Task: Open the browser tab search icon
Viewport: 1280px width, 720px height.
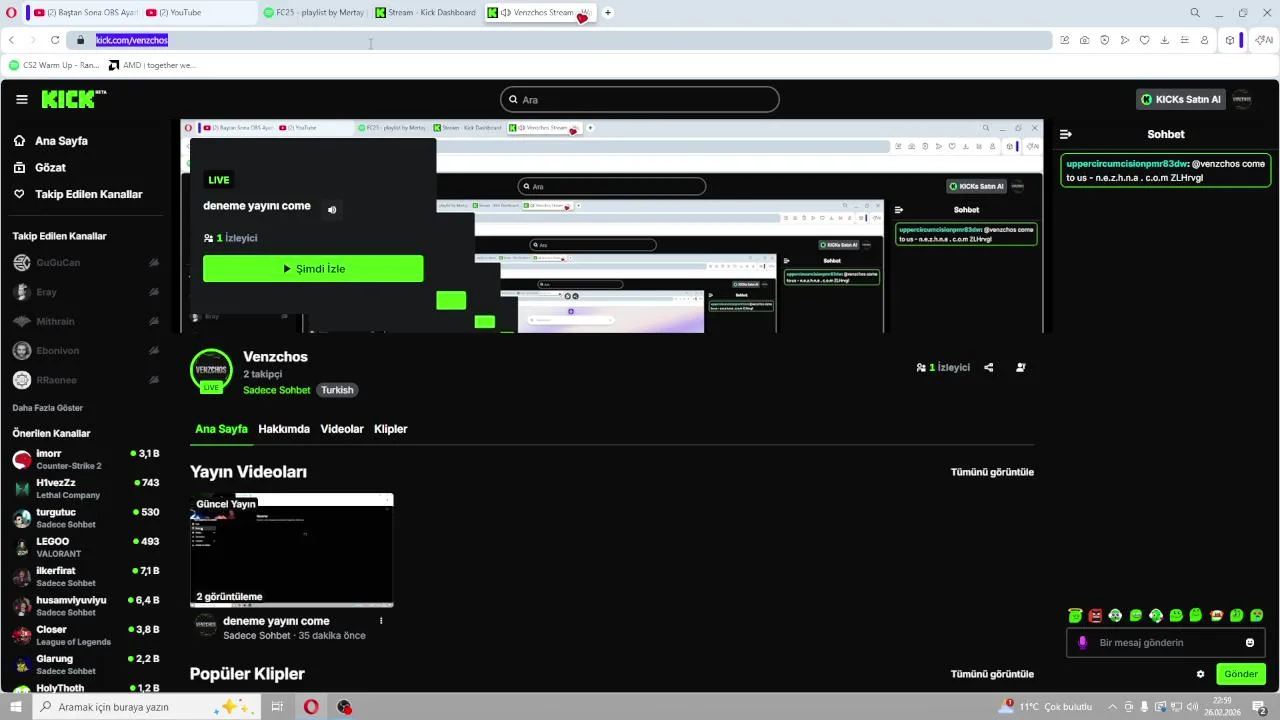Action: pos(1195,13)
